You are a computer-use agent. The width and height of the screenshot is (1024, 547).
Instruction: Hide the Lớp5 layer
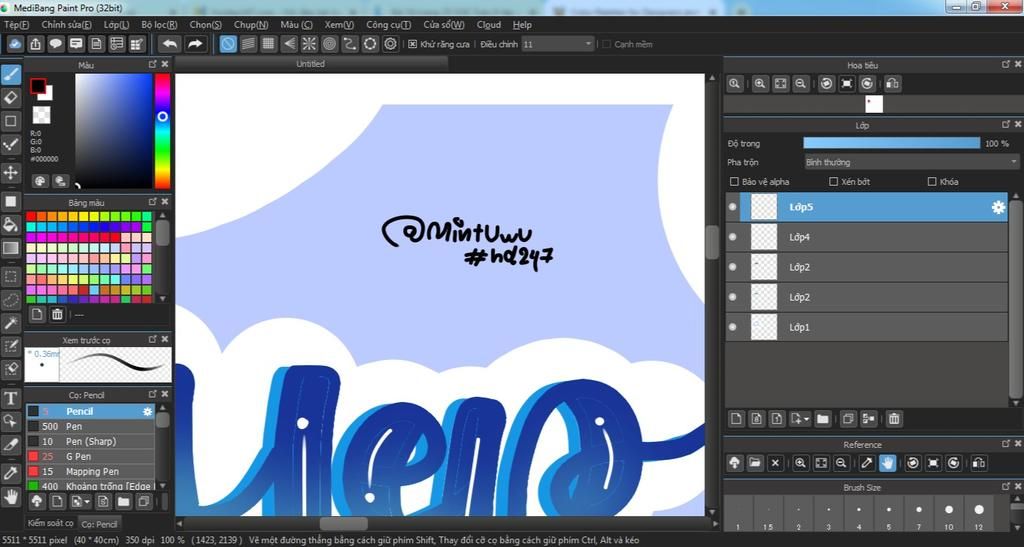[x=733, y=207]
